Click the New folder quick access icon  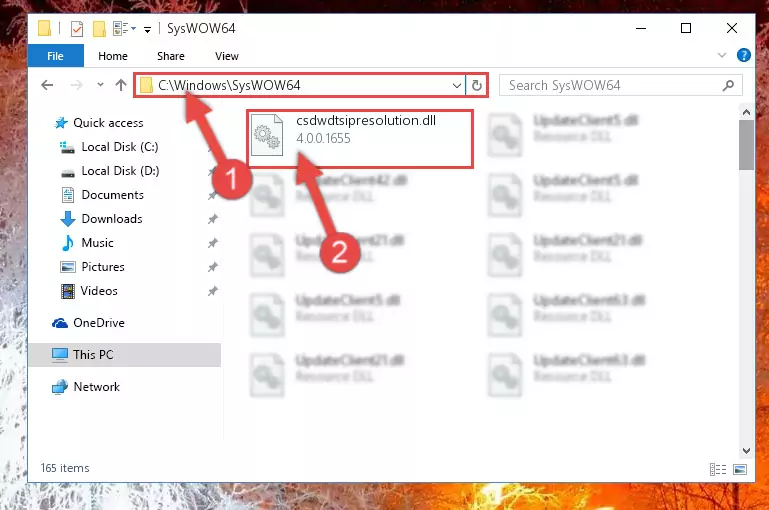[99, 29]
